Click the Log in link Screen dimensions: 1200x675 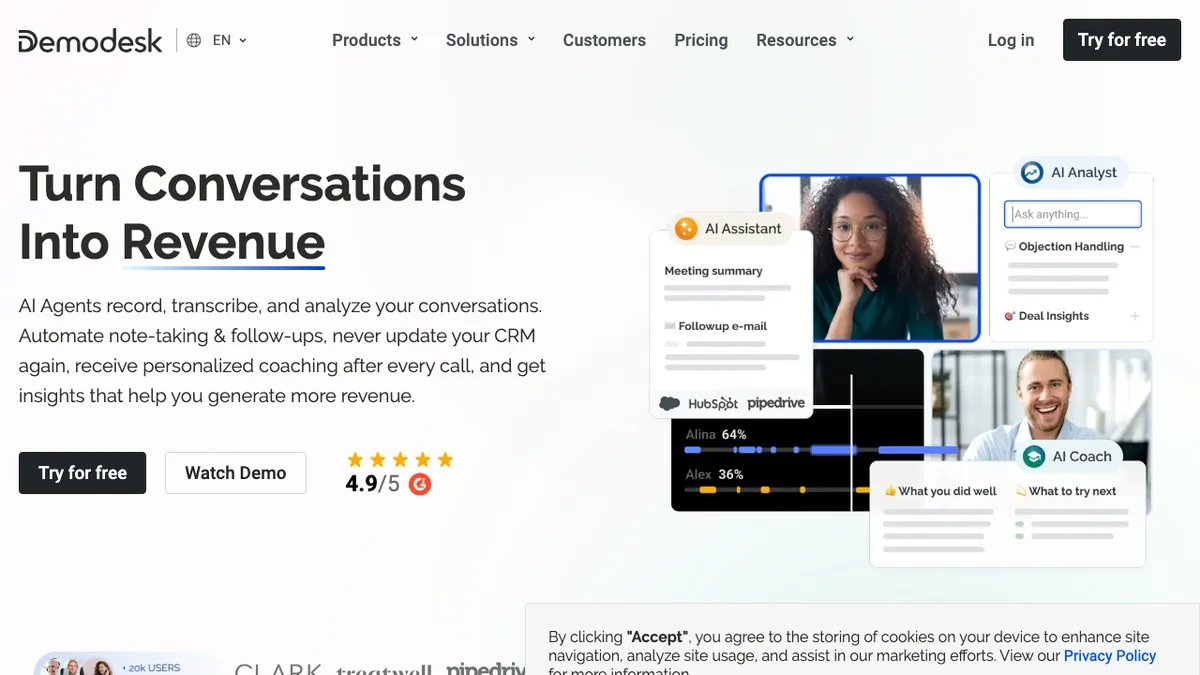point(1011,40)
